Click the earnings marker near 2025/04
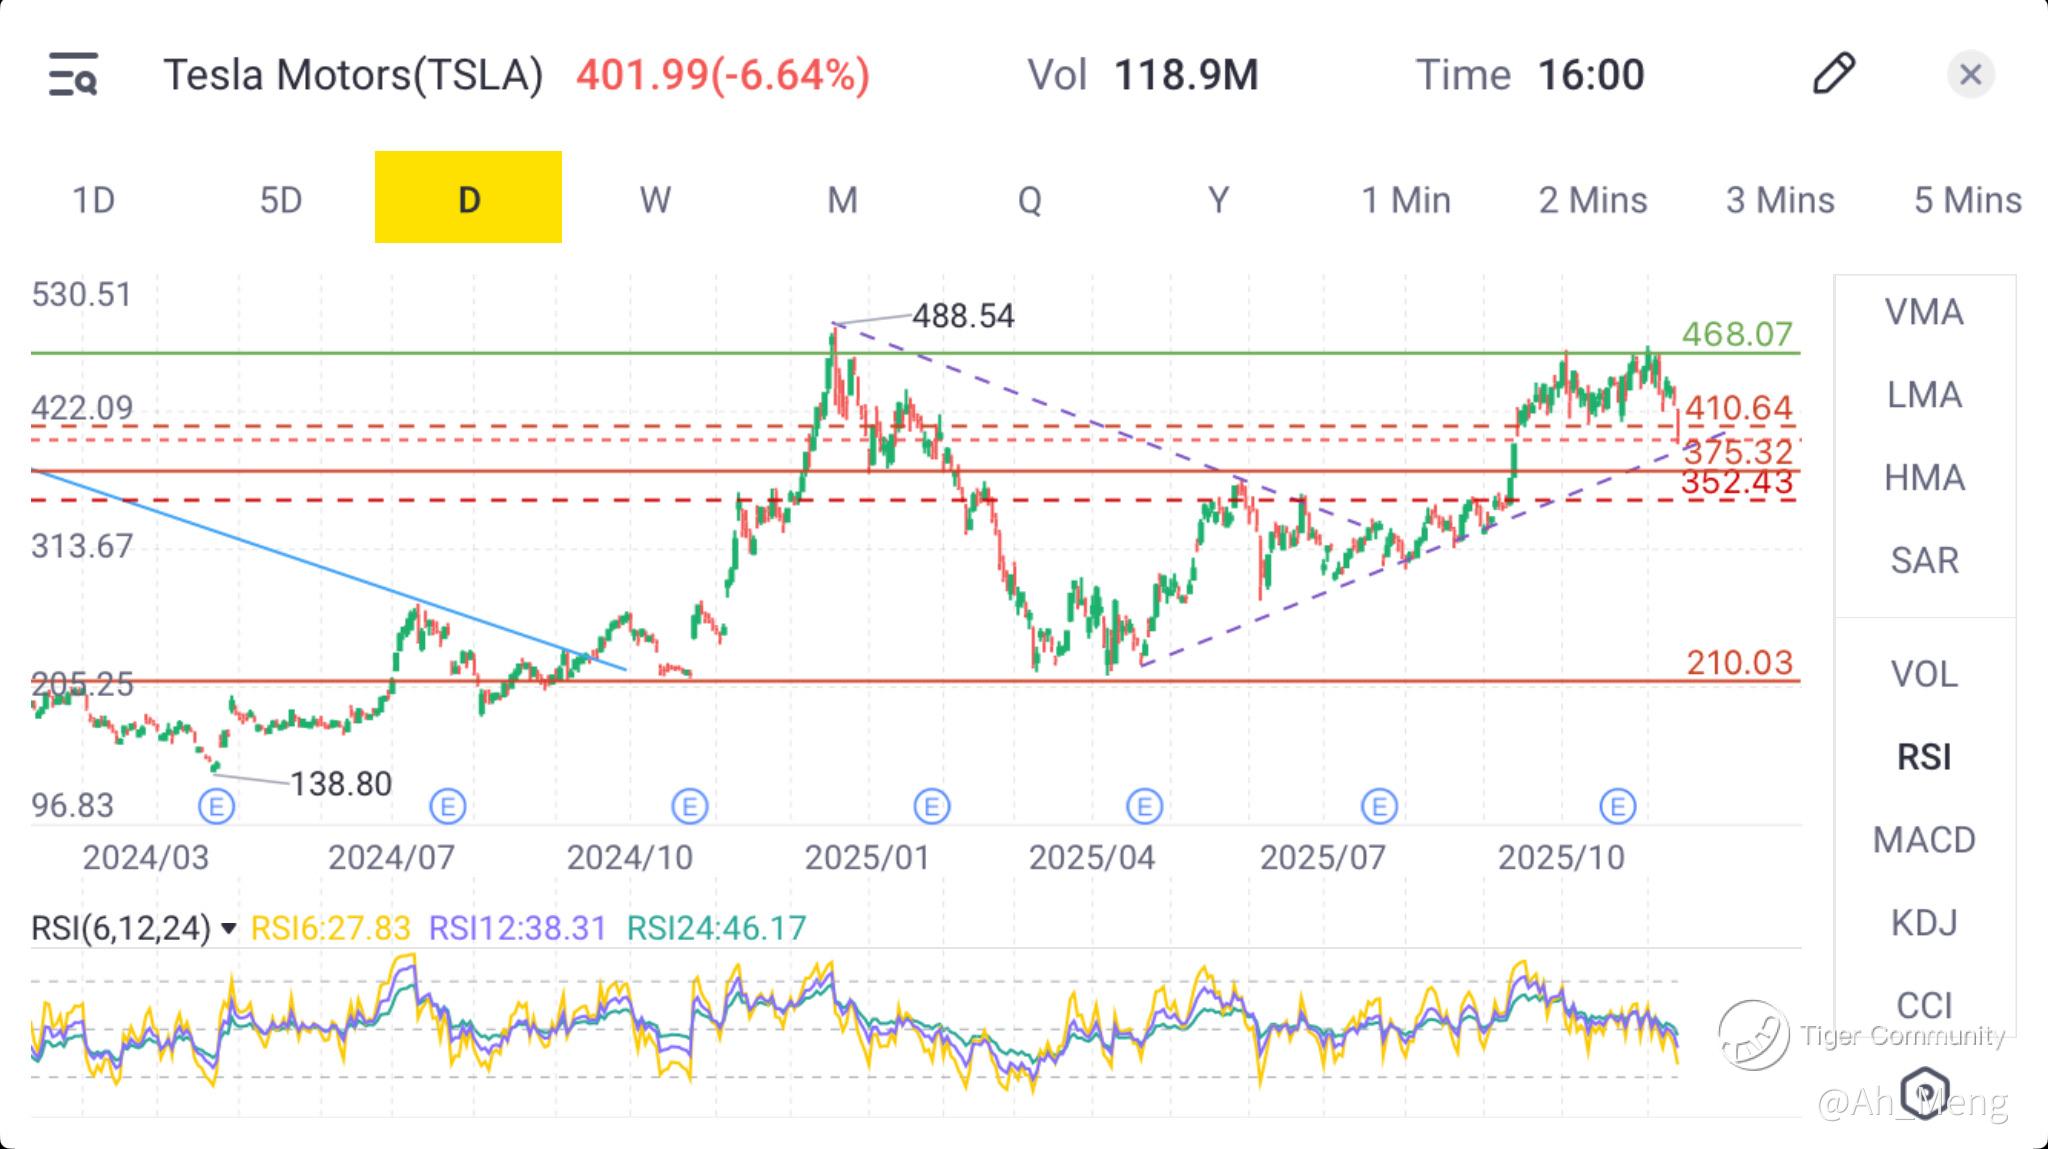This screenshot has height=1149, width=2048. point(1144,806)
